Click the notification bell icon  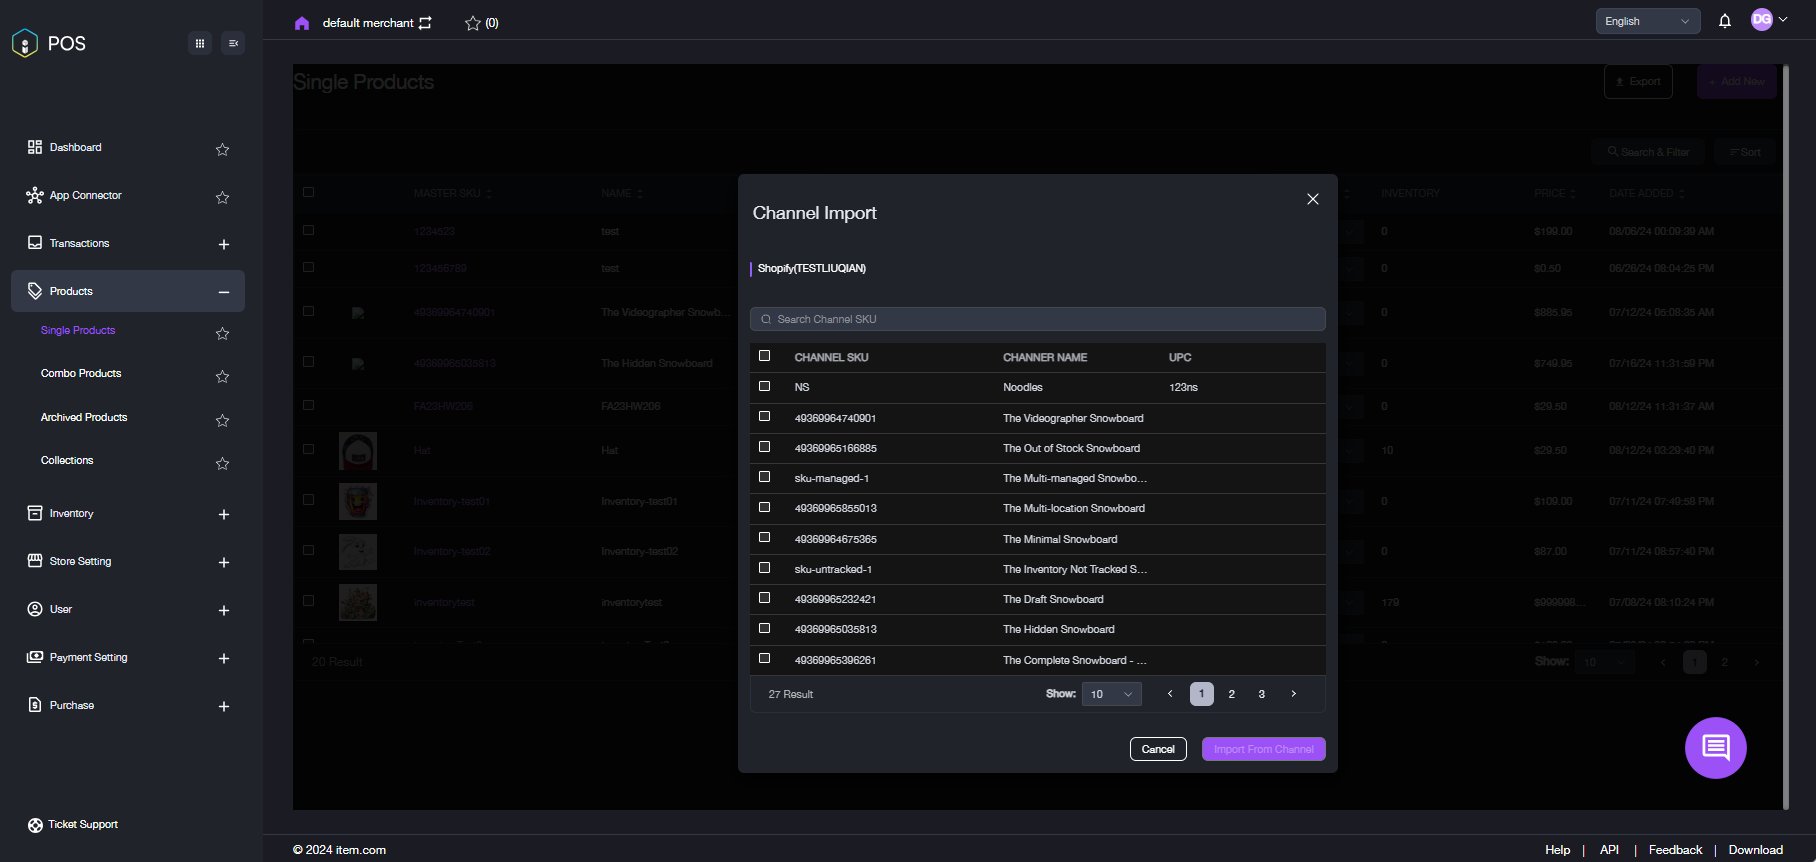pos(1725,21)
